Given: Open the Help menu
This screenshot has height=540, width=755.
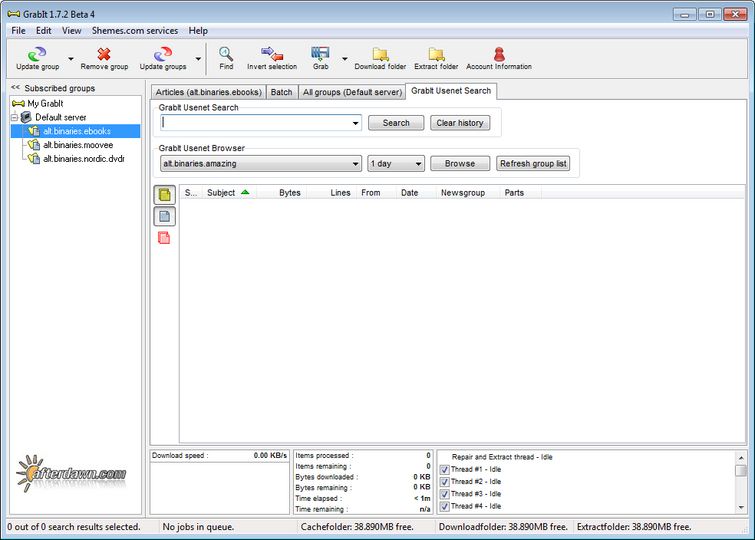Looking at the screenshot, I should pos(198,30).
